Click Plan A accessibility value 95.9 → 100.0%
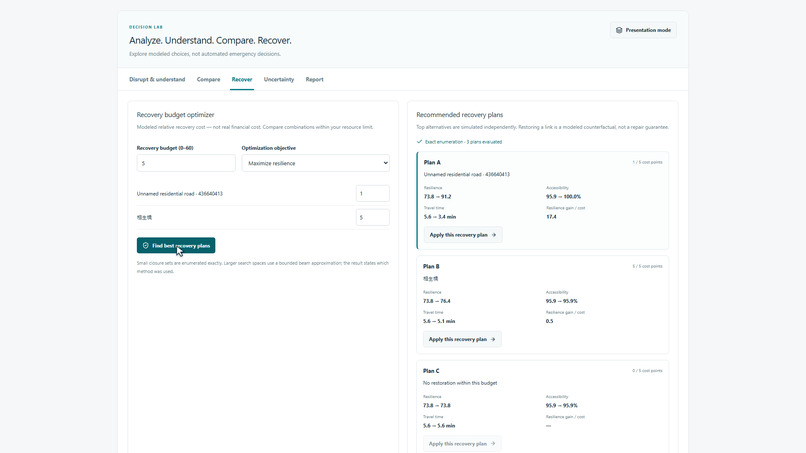The image size is (806, 453). (x=563, y=197)
